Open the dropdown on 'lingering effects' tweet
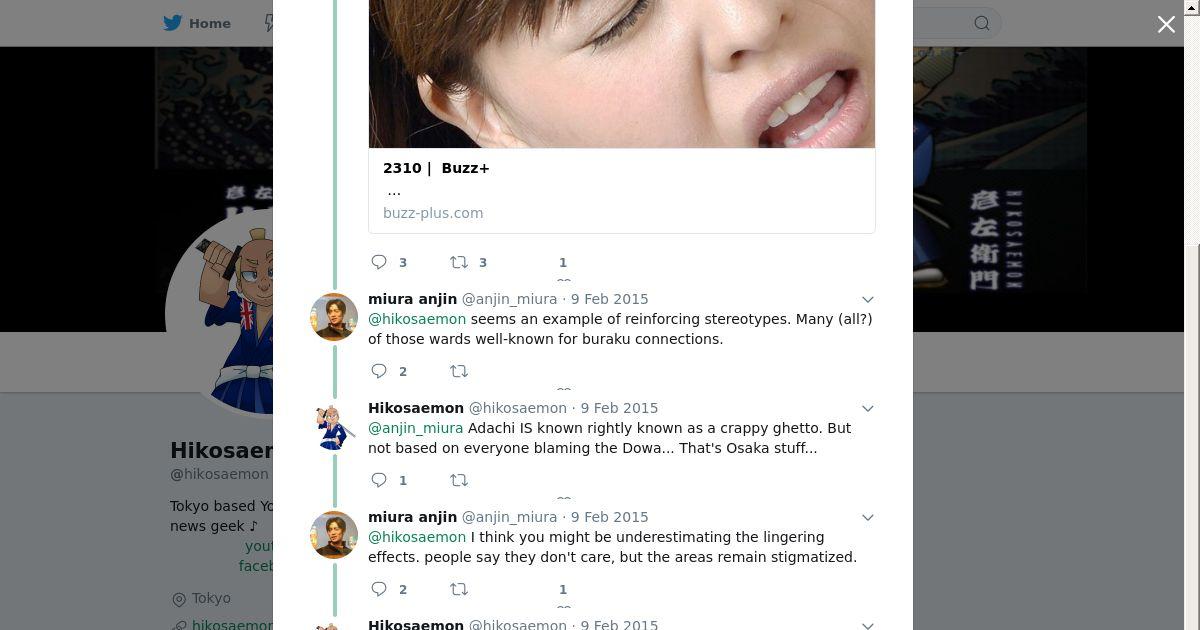1200x630 pixels. (x=868, y=517)
